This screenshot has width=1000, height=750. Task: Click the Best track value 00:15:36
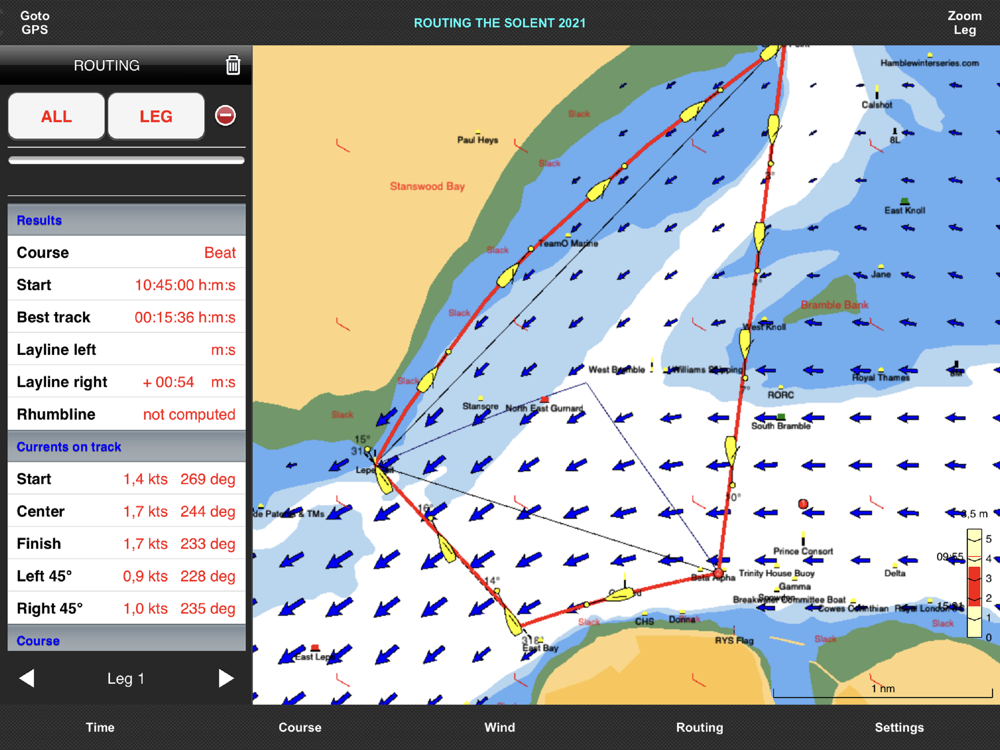click(185, 318)
